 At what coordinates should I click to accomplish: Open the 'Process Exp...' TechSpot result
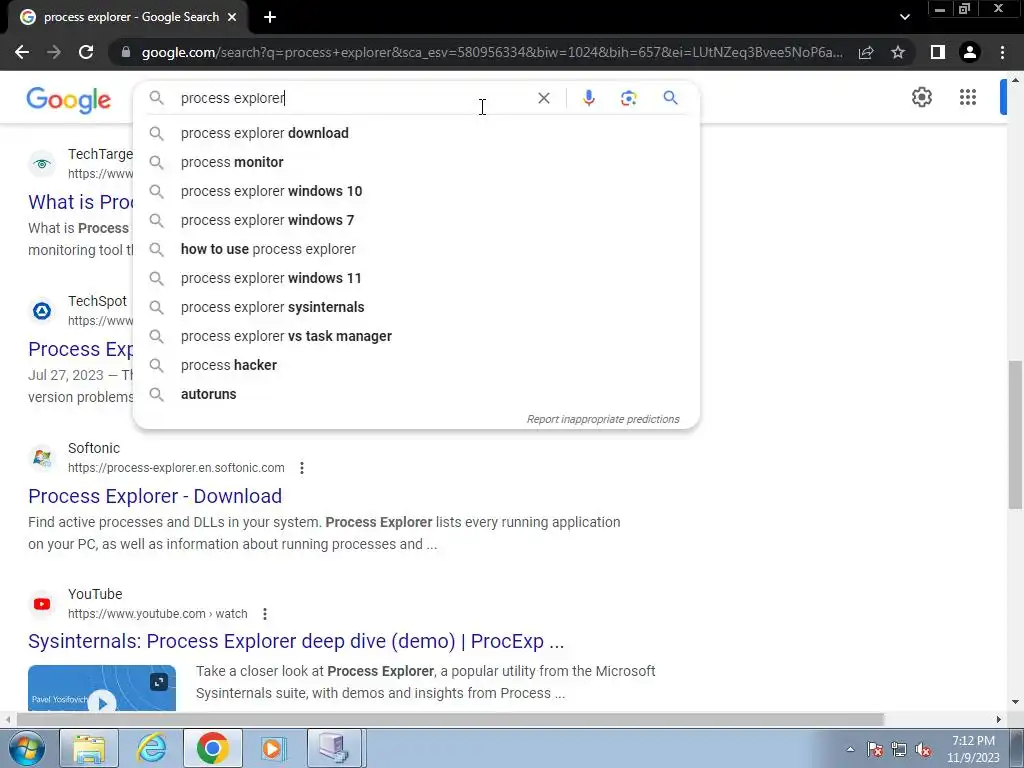pos(80,349)
